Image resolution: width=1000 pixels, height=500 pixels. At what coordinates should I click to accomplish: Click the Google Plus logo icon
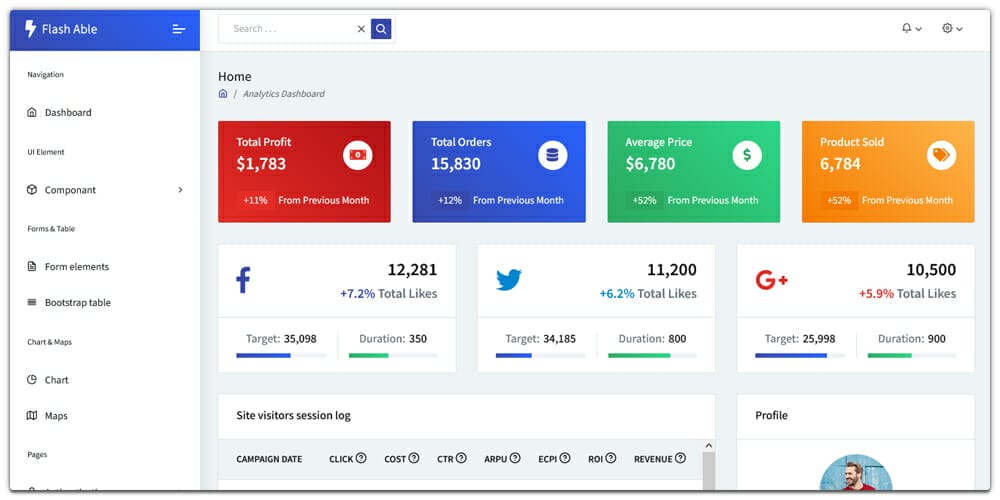click(x=772, y=280)
